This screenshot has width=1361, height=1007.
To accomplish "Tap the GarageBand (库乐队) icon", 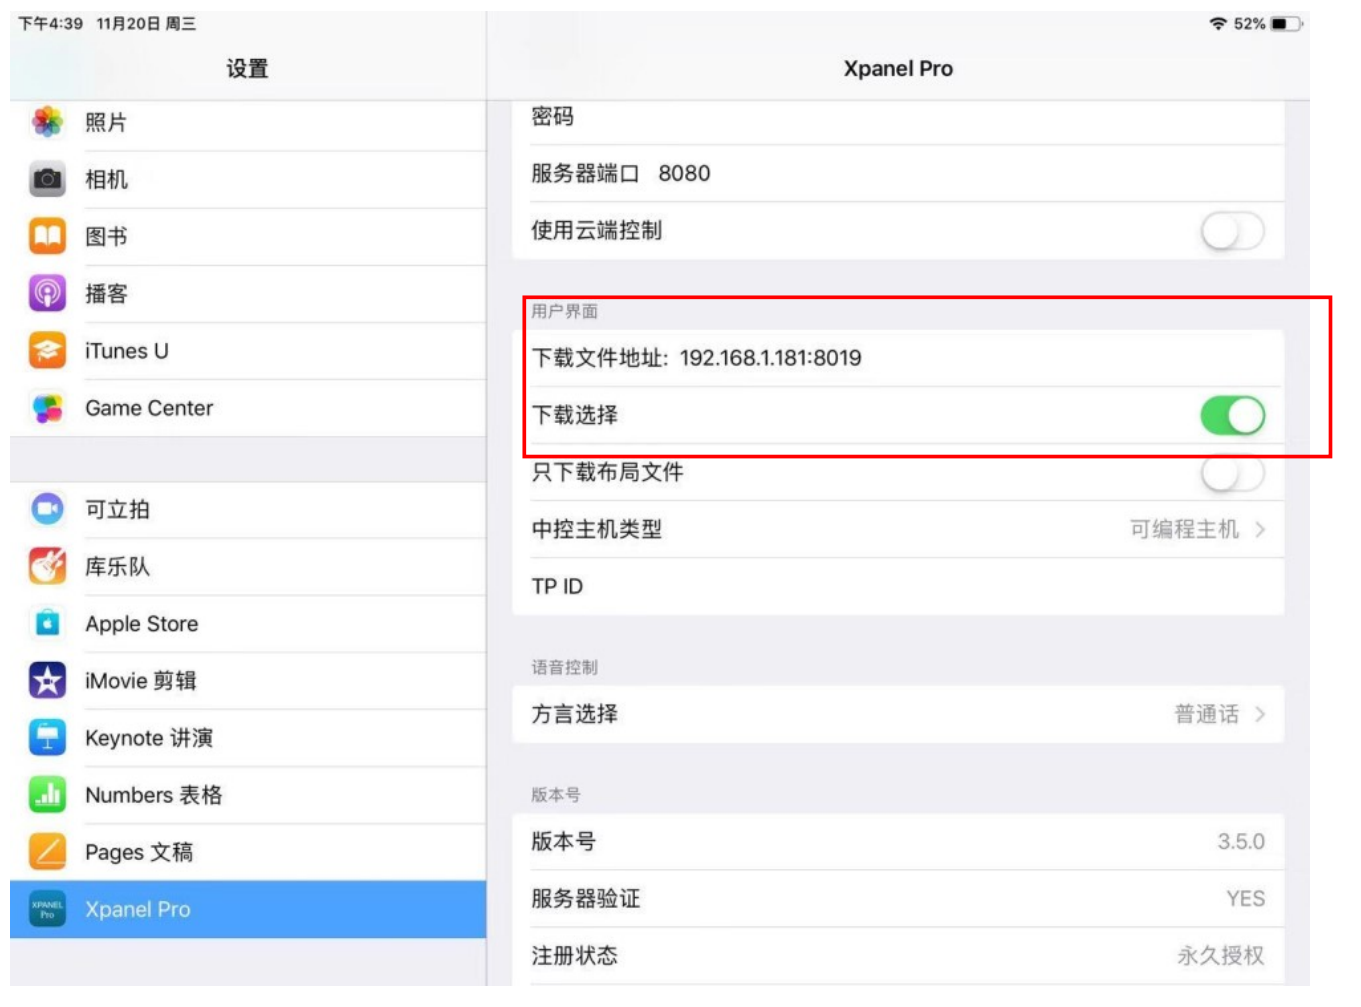I will tap(47, 566).
